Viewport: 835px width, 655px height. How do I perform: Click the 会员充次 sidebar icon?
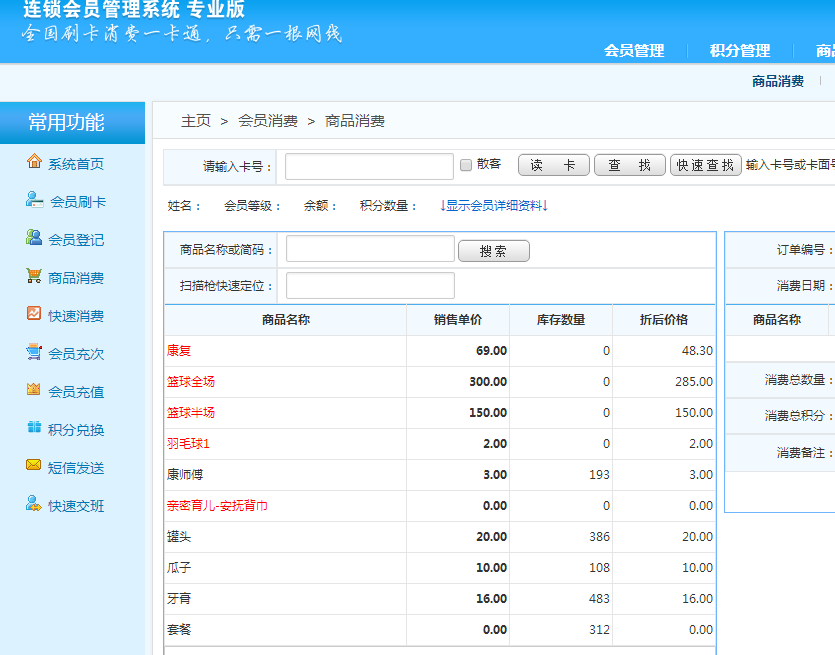coord(34,352)
